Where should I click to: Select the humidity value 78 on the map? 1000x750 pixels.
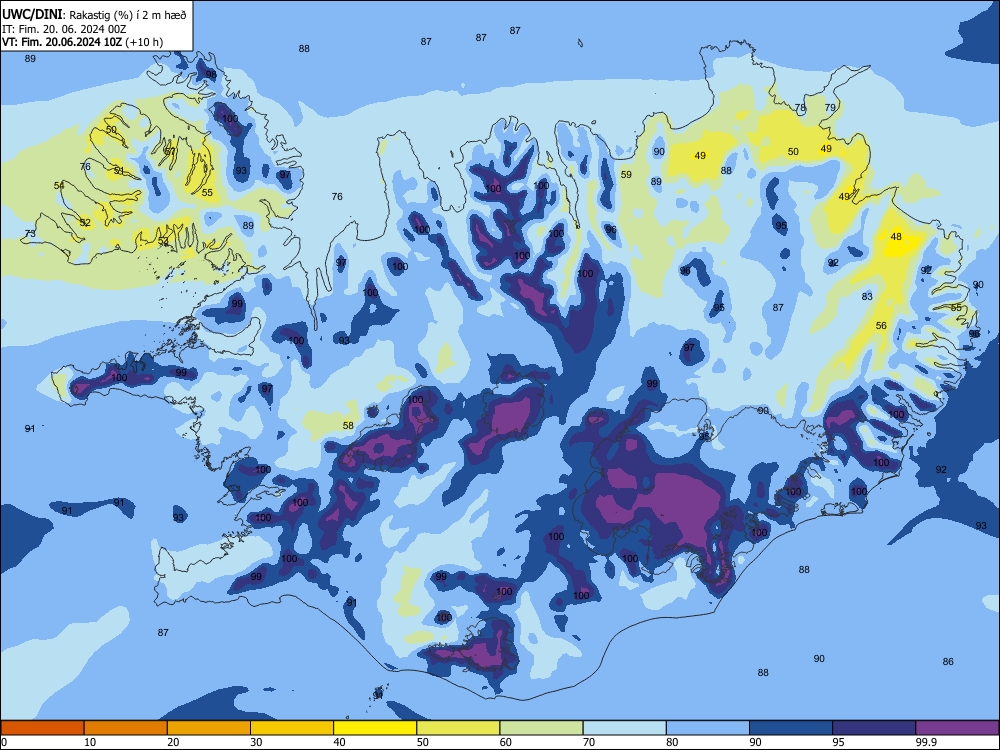point(800,108)
